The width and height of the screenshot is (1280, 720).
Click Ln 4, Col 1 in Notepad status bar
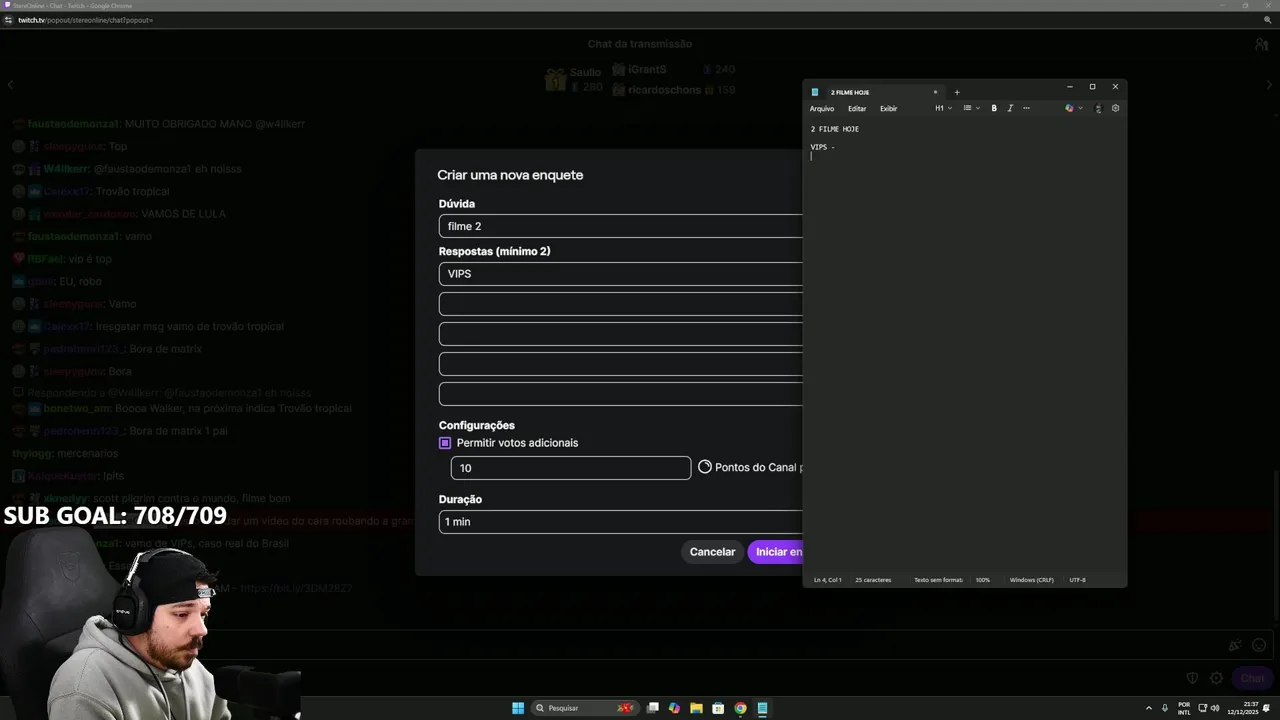[x=827, y=580]
